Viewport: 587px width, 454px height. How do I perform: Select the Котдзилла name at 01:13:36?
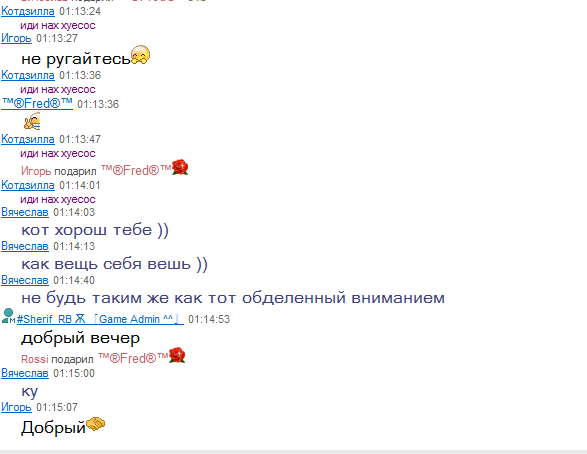28,75
